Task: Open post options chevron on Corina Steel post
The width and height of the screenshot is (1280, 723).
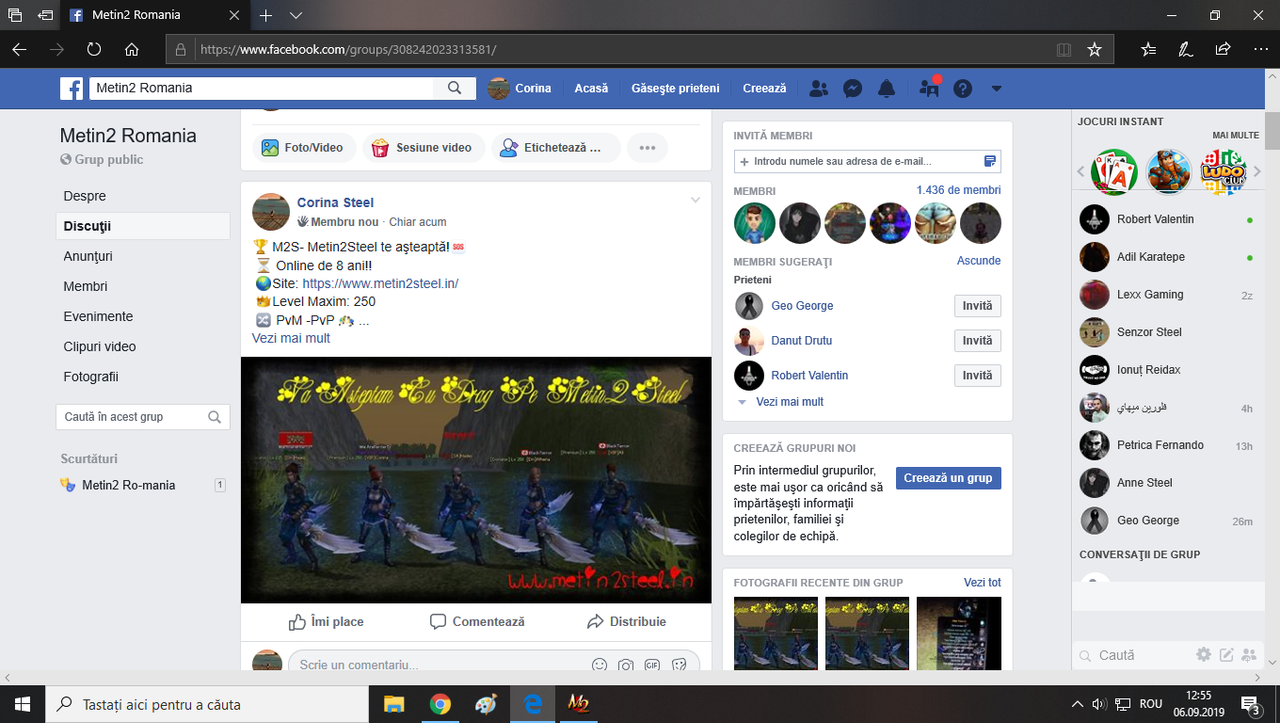Action: click(695, 200)
